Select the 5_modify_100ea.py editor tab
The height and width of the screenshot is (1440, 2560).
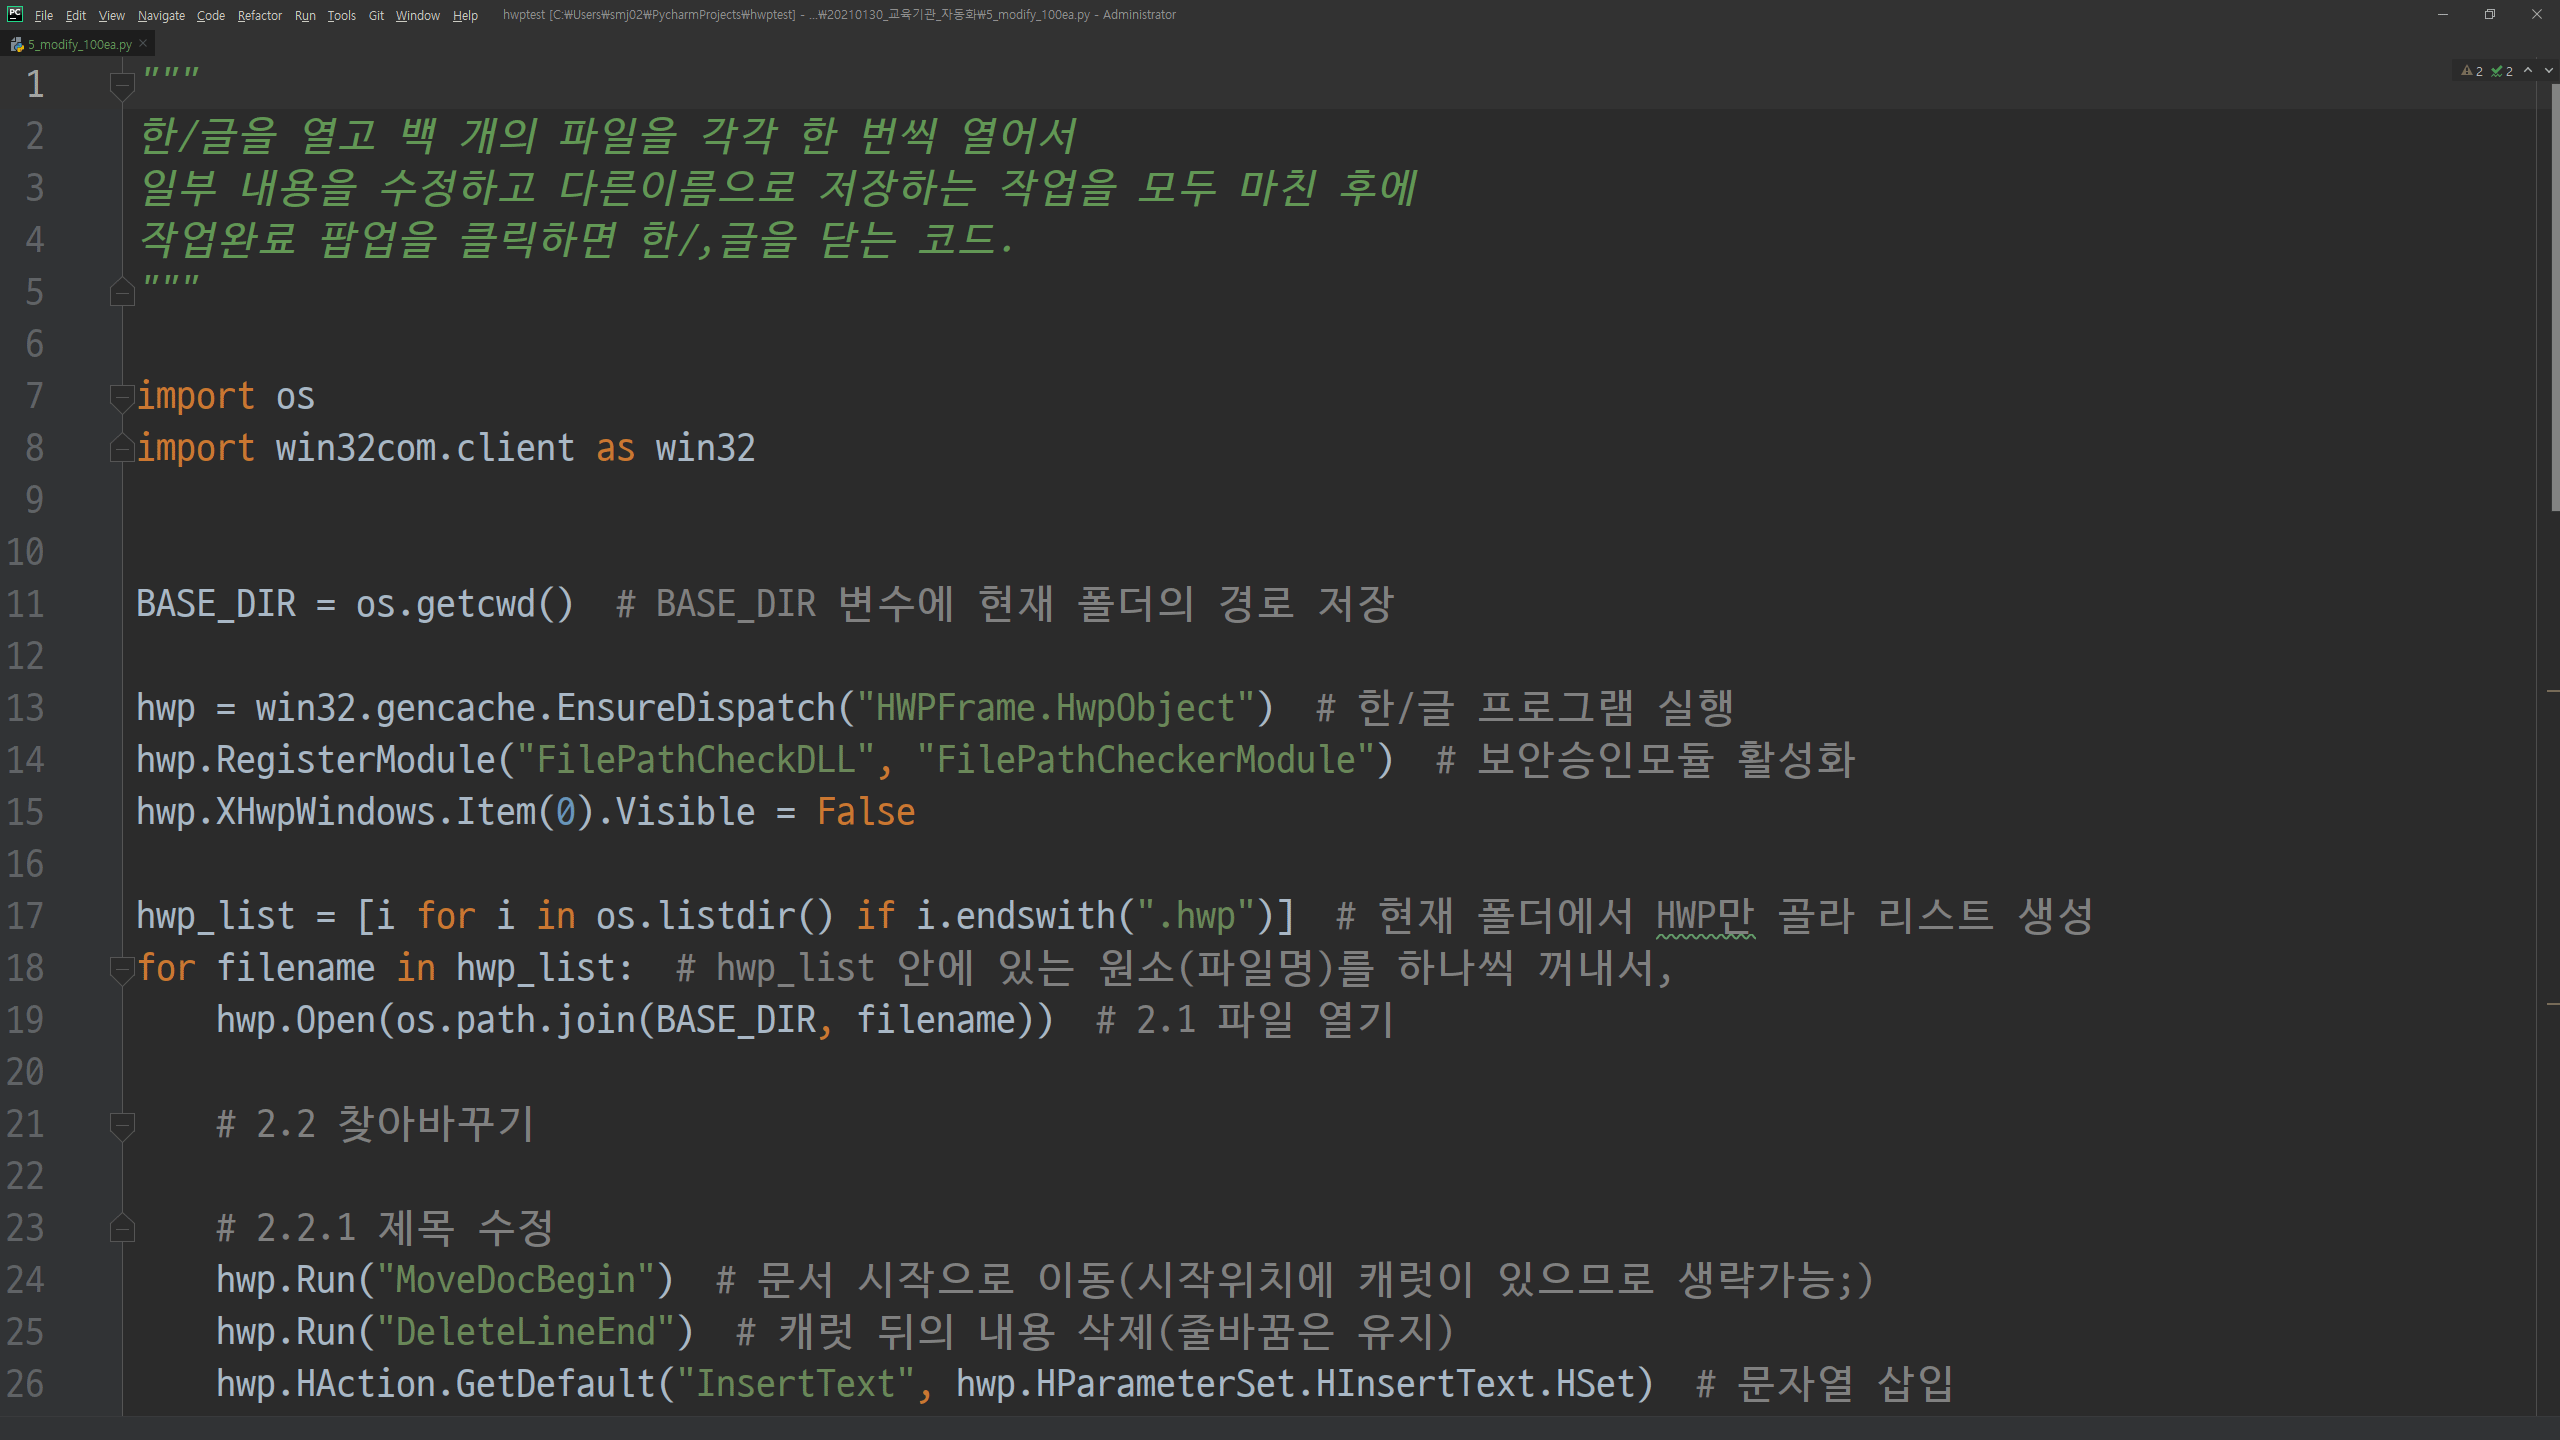coord(79,44)
